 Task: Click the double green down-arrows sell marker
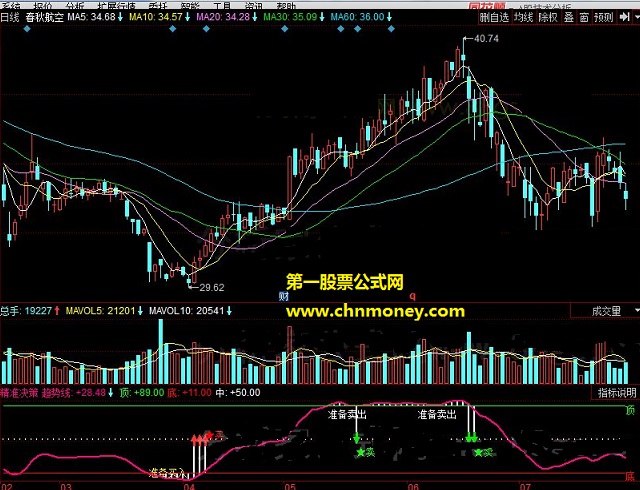click(x=471, y=439)
